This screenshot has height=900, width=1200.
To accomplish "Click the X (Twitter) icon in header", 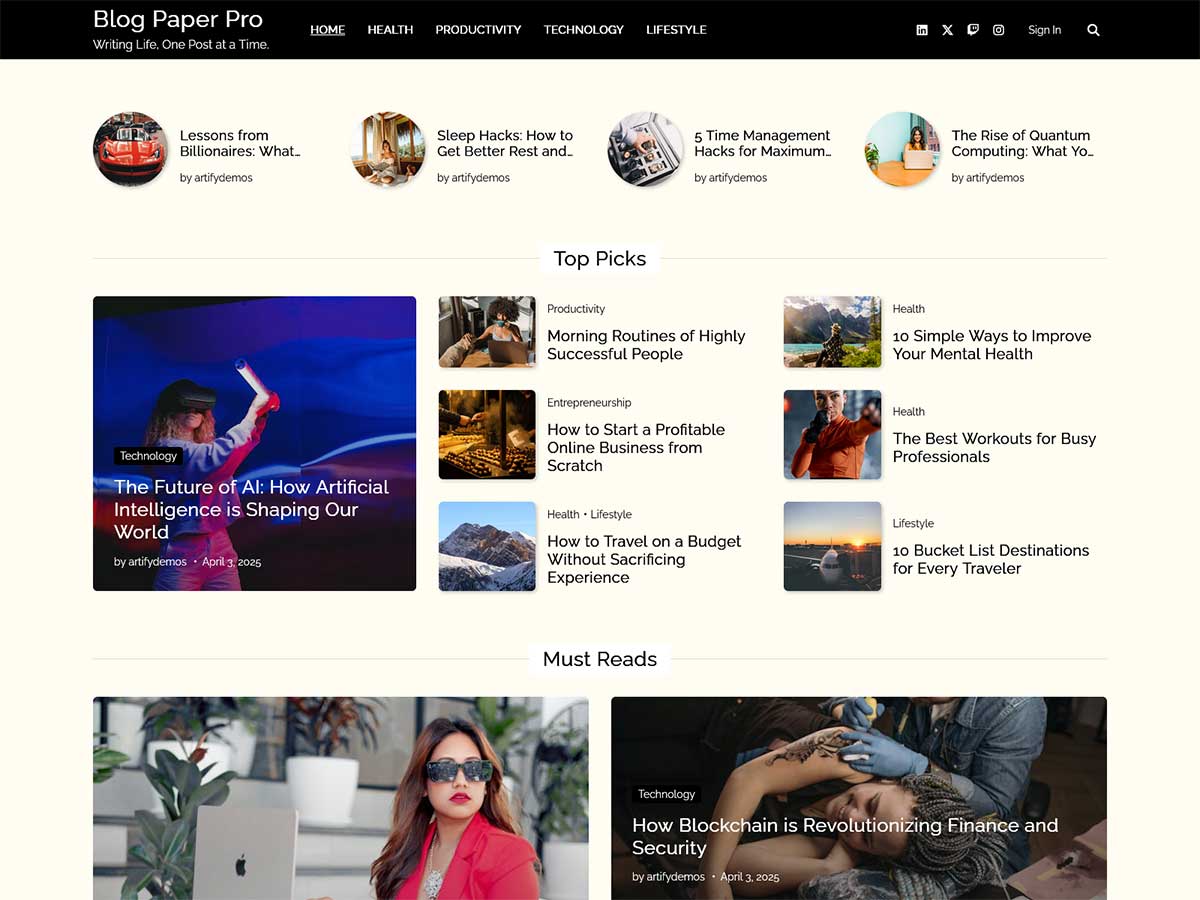I will pos(947,30).
